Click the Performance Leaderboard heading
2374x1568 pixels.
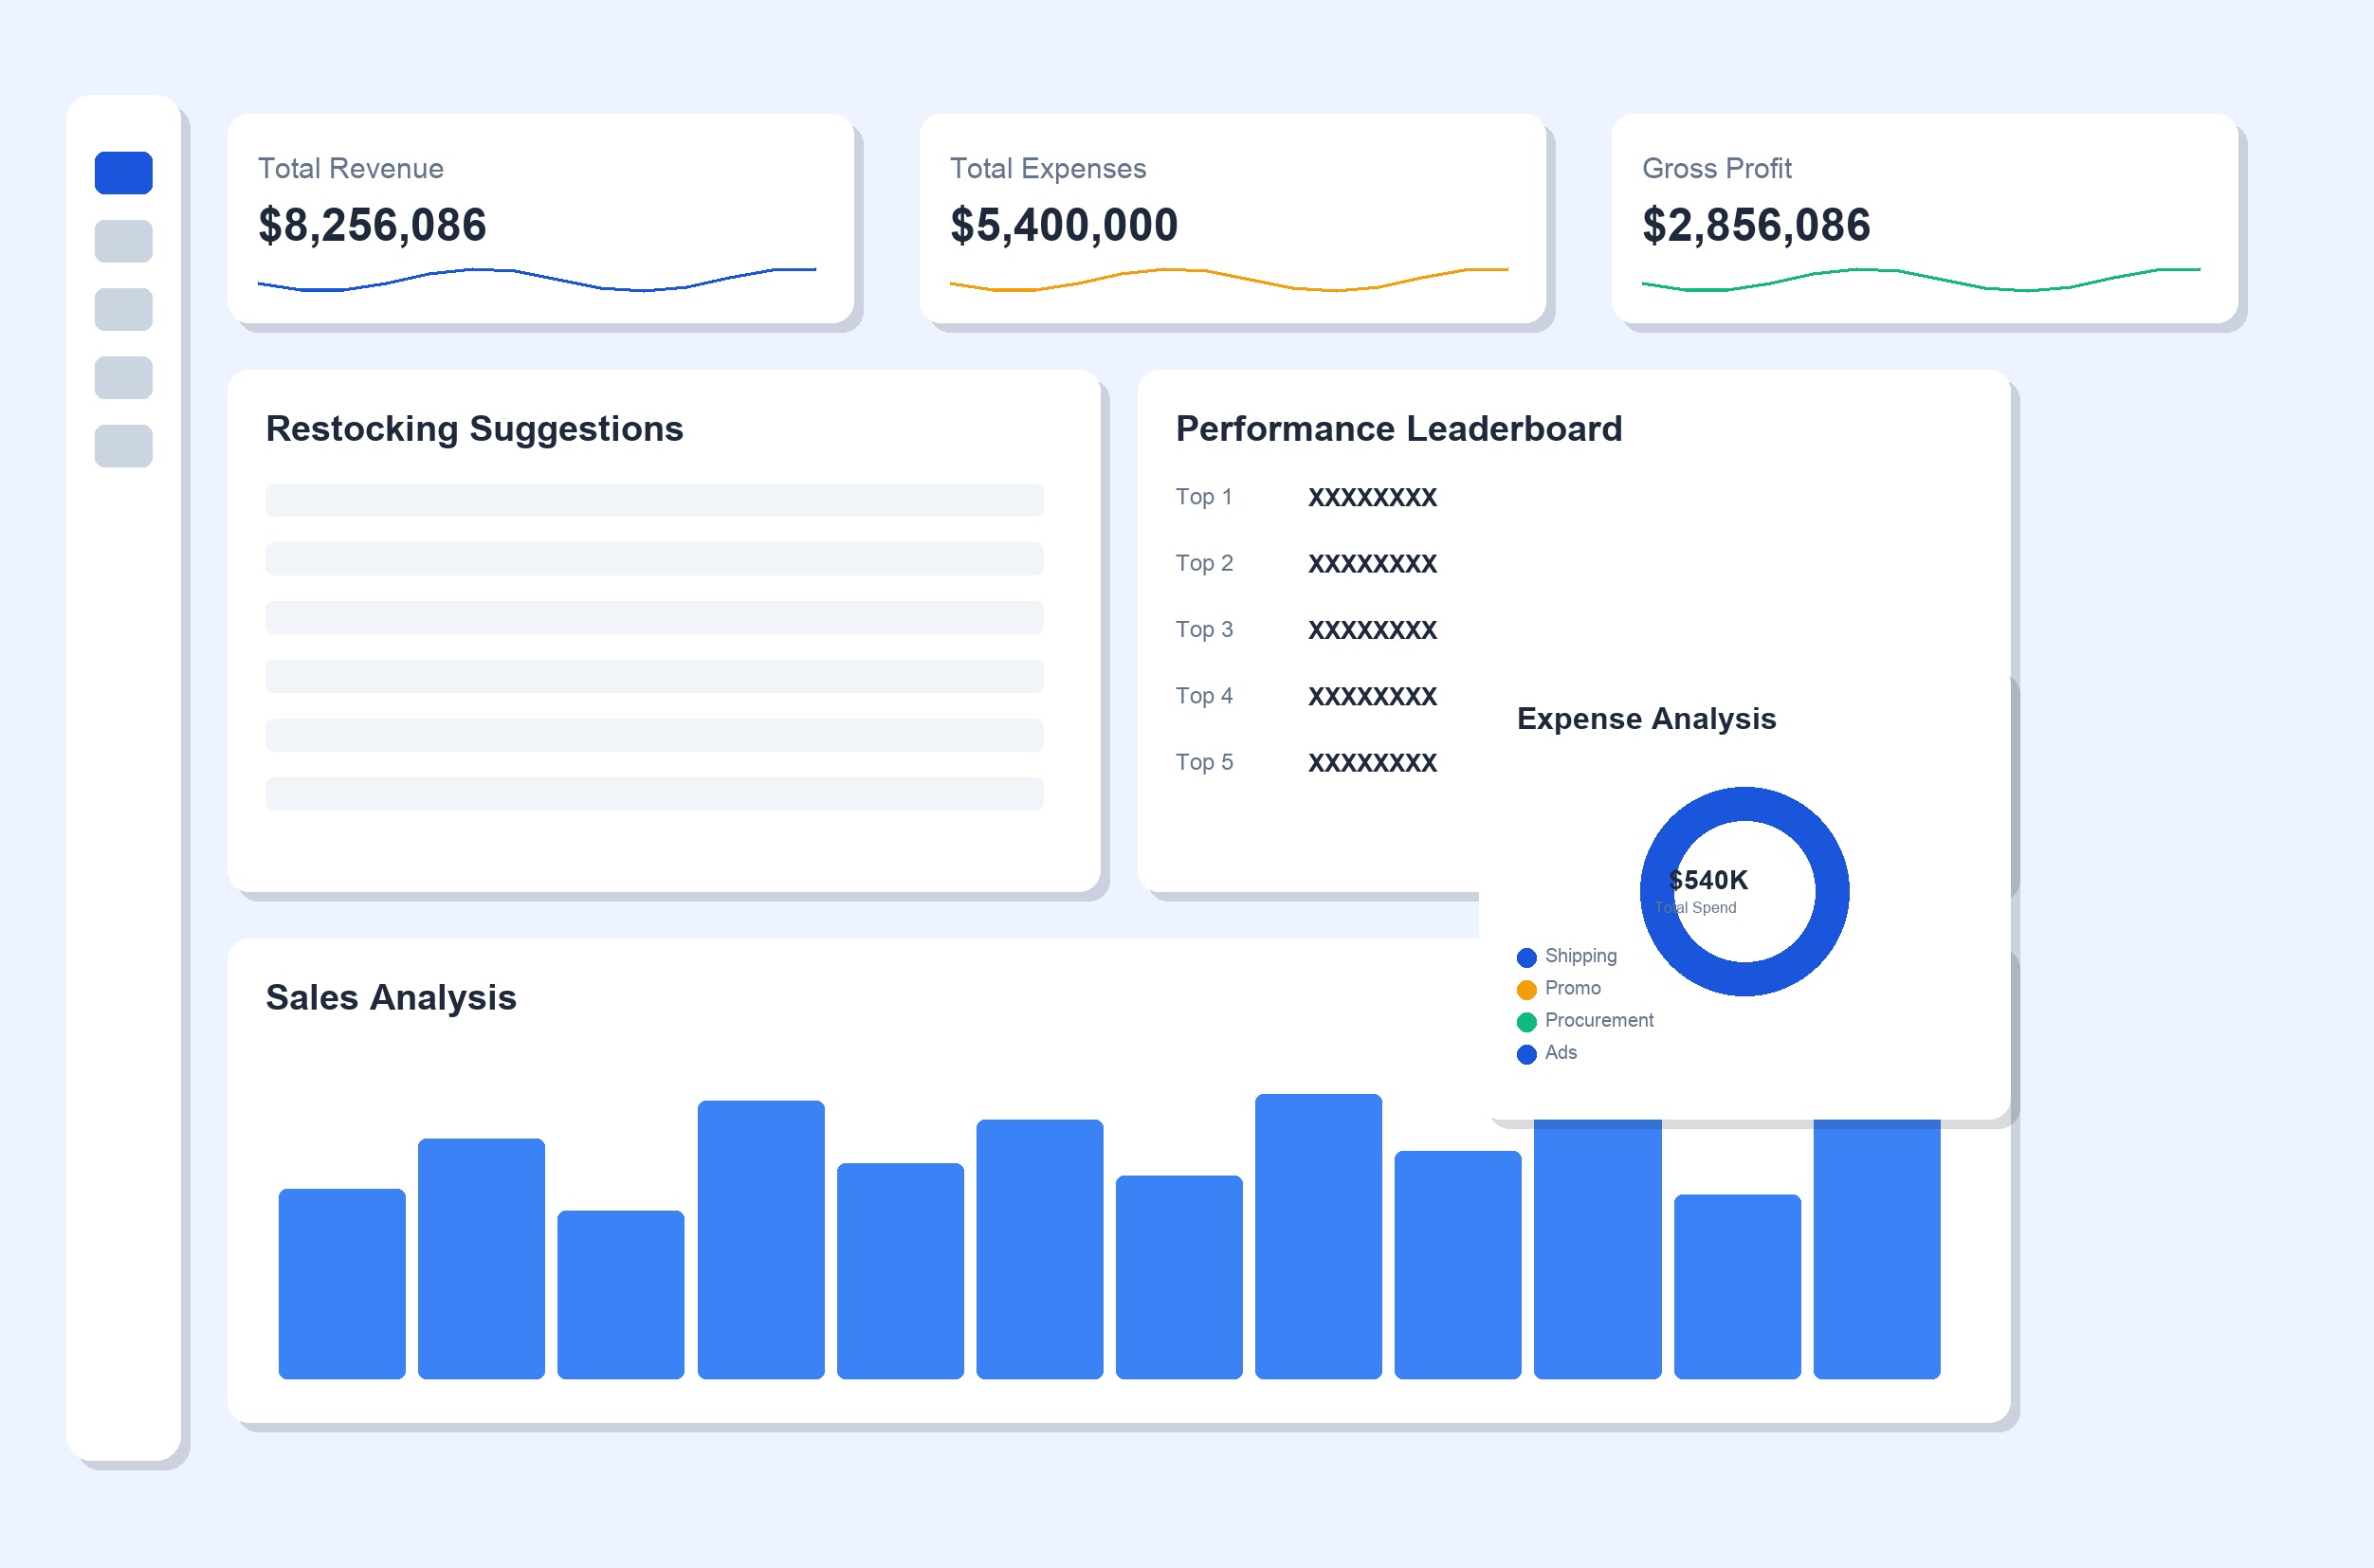1399,429
